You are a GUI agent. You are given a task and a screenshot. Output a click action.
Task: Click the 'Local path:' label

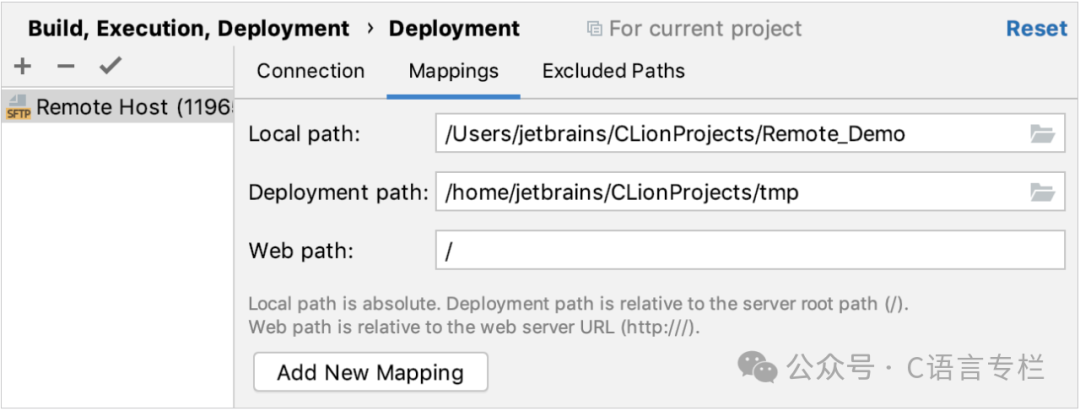pos(304,134)
